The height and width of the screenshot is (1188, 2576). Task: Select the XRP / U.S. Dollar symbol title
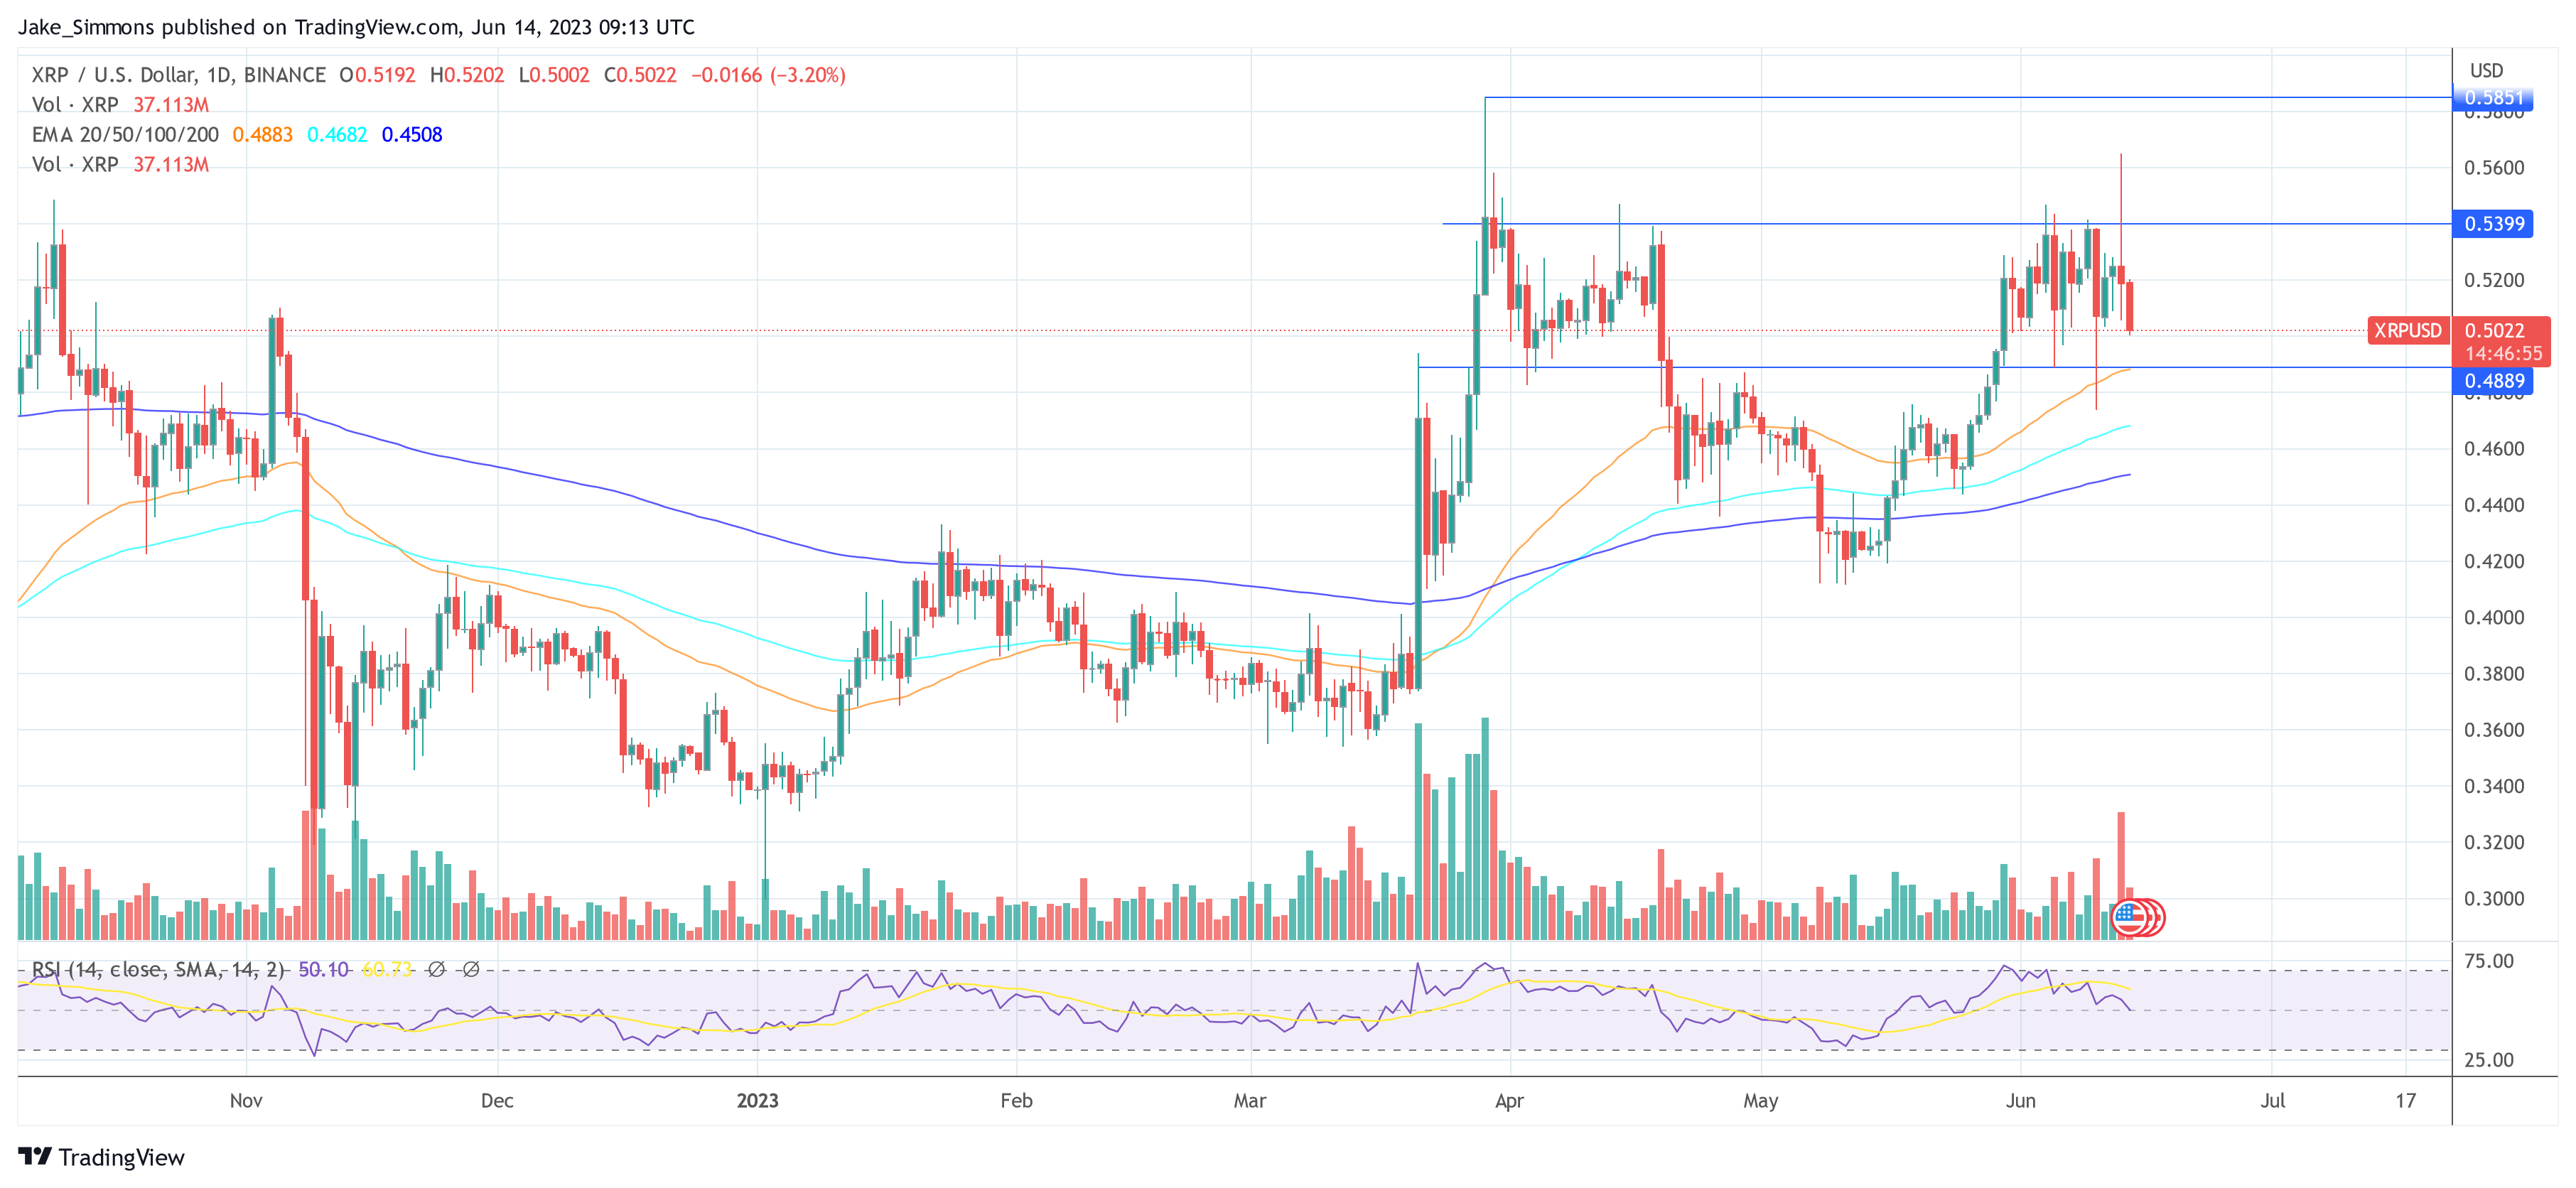(178, 75)
